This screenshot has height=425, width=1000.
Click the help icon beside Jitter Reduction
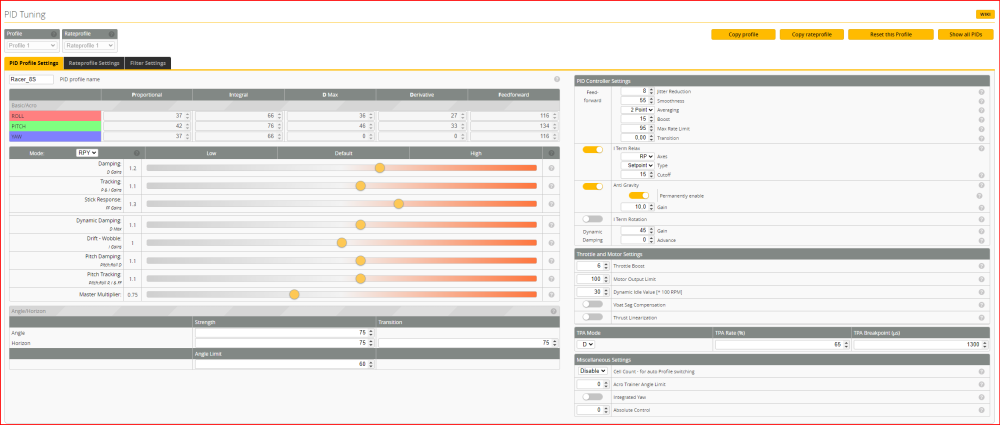(x=982, y=91)
